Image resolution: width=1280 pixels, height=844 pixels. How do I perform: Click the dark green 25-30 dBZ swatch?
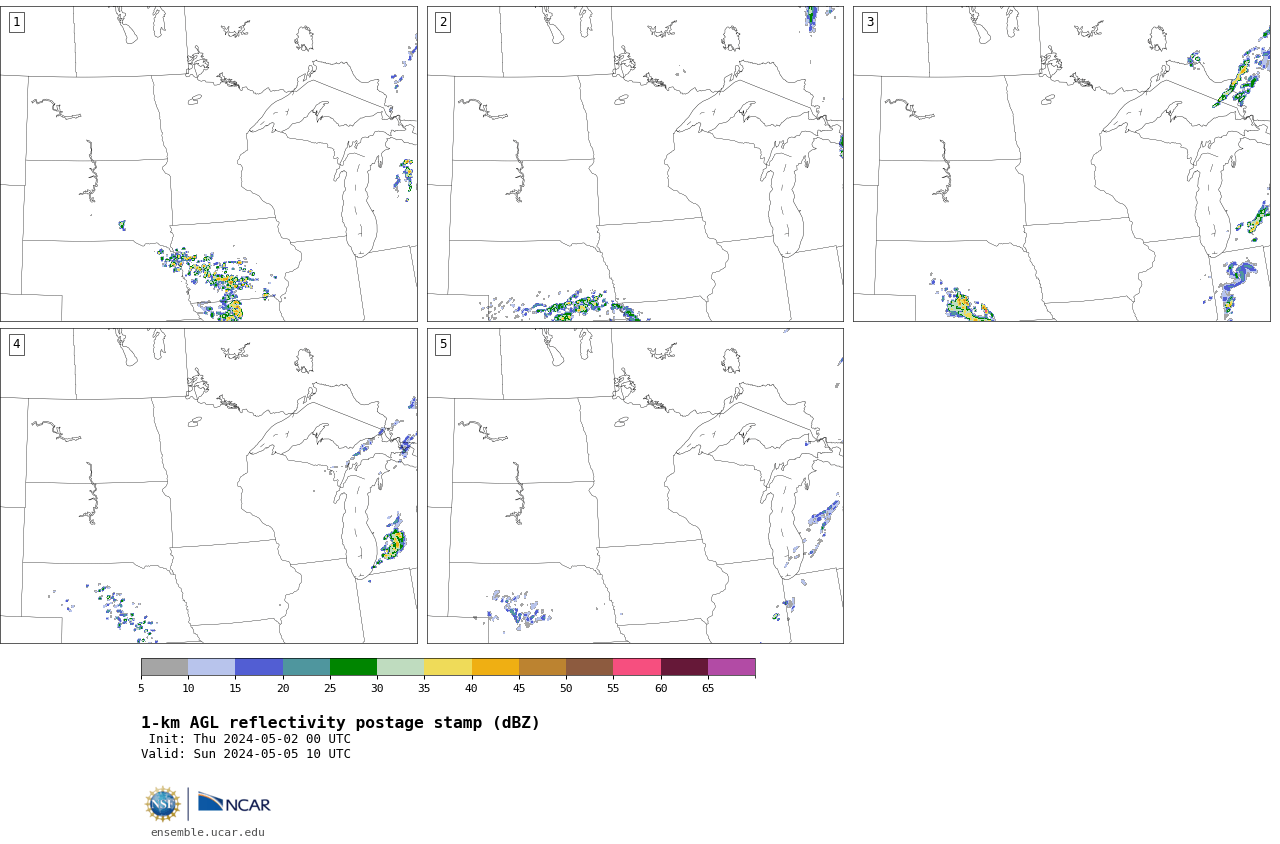pyautogui.click(x=353, y=667)
